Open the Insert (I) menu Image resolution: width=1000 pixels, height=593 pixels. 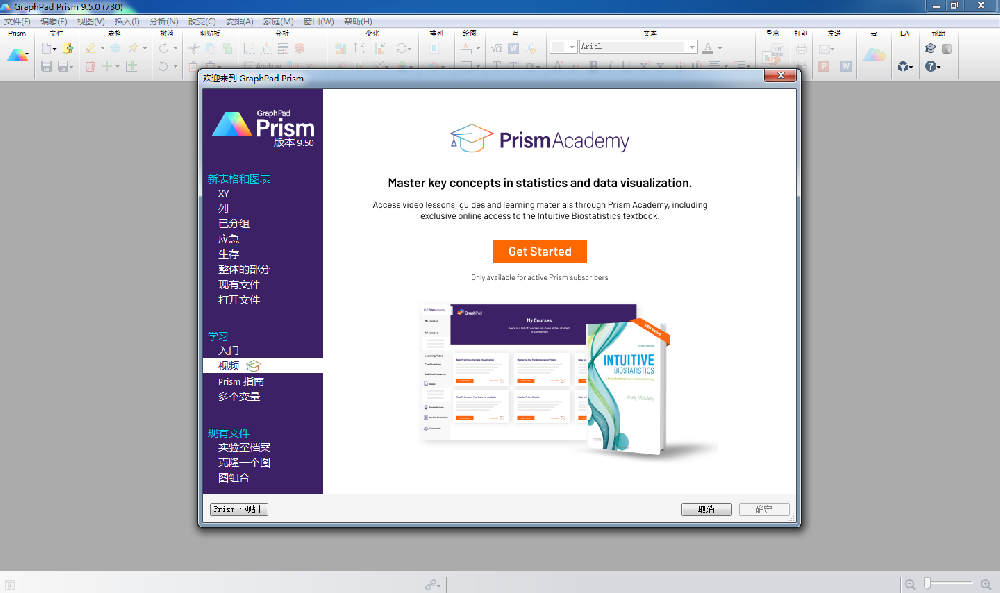(127, 21)
